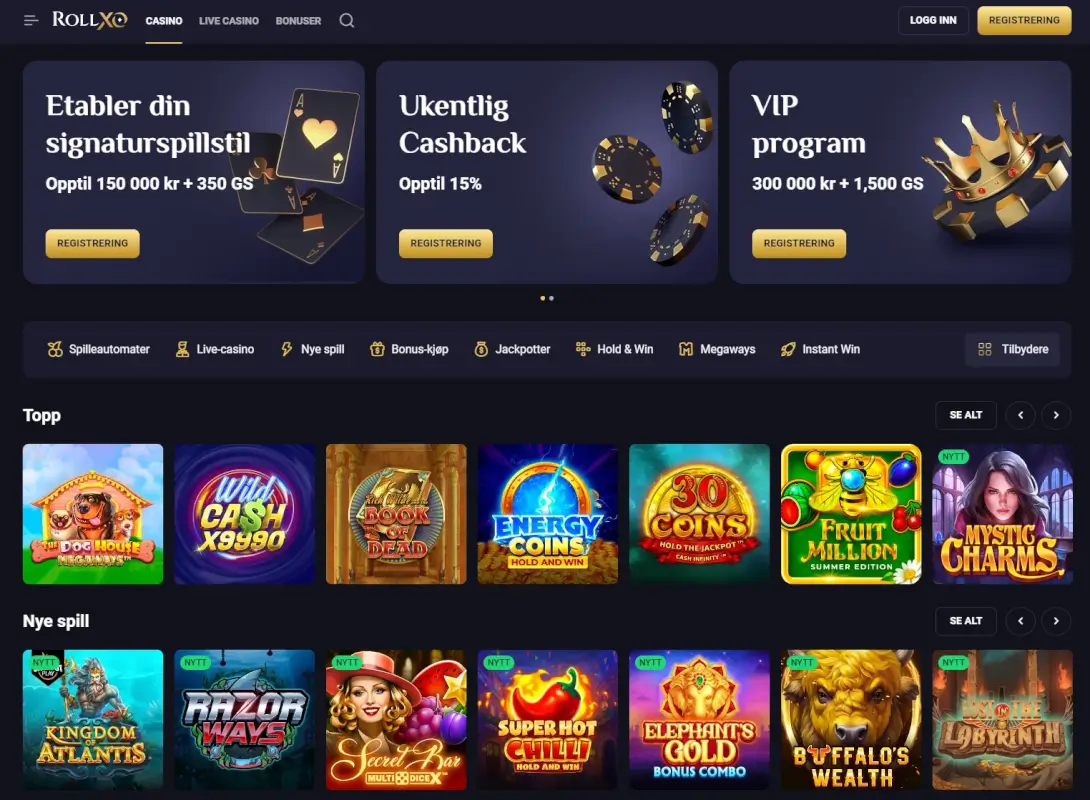
Task: Open the hamburger menu icon
Action: coord(31,21)
